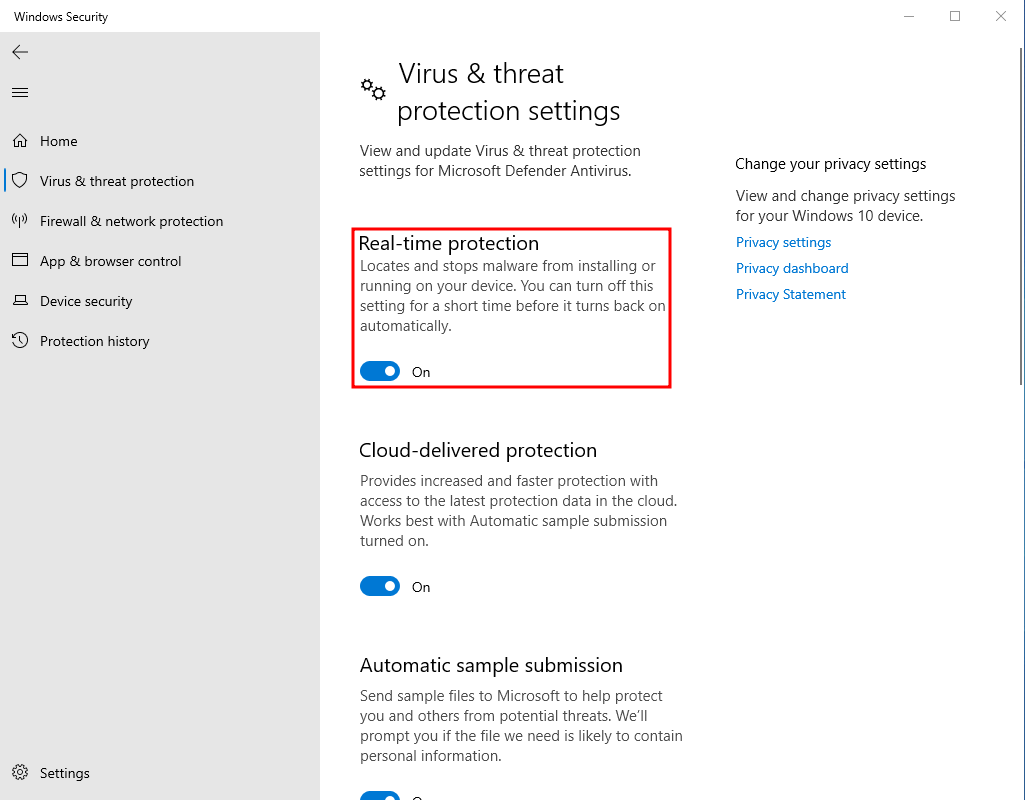1025x800 pixels.
Task: Click the vertical scrollbar on right edge
Action: [1021, 216]
